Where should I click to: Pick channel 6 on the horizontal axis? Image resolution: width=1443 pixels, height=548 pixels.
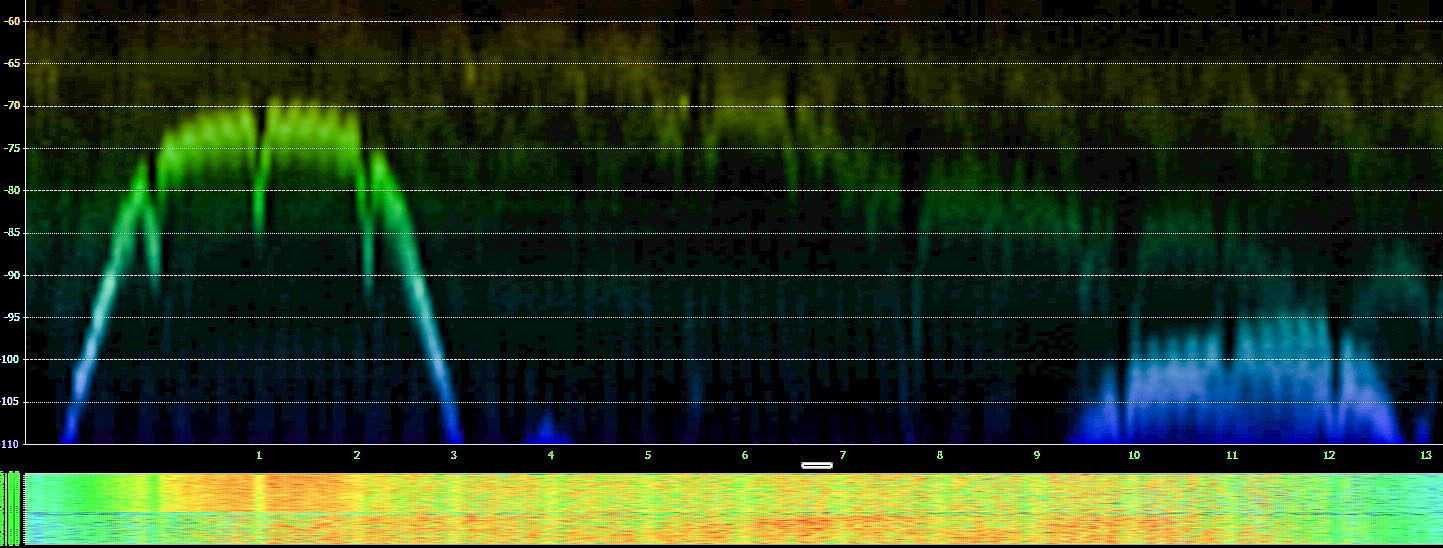point(744,455)
